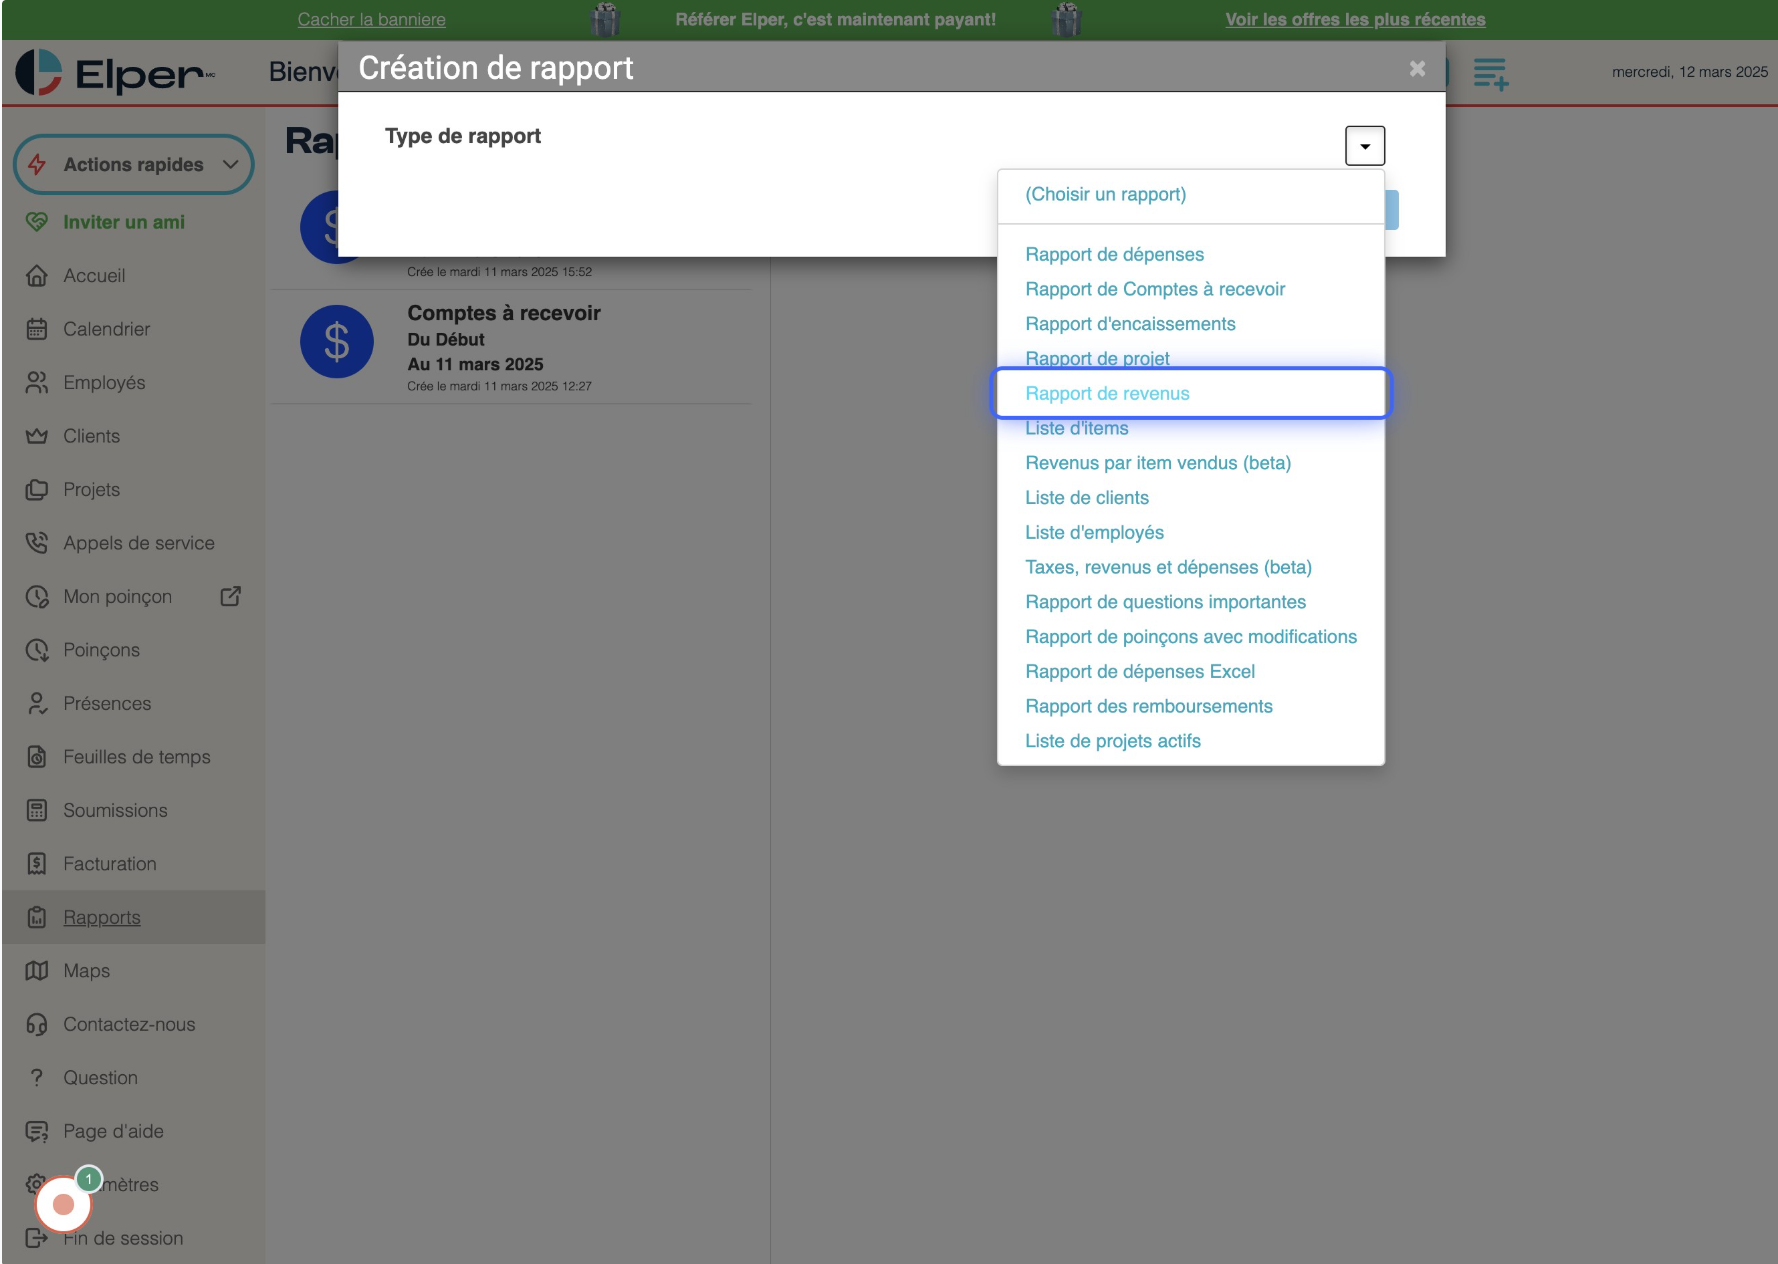Click the Calendrier calendar icon

37,329
